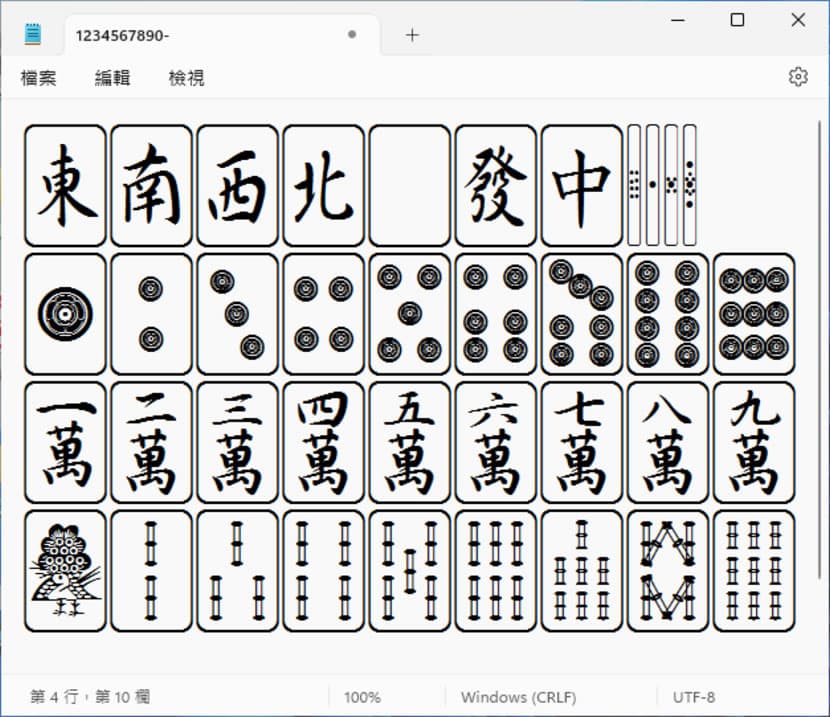The width and height of the screenshot is (830, 717).
Task: Click Windows (CRLF) line ending indicator
Action: pos(518,697)
